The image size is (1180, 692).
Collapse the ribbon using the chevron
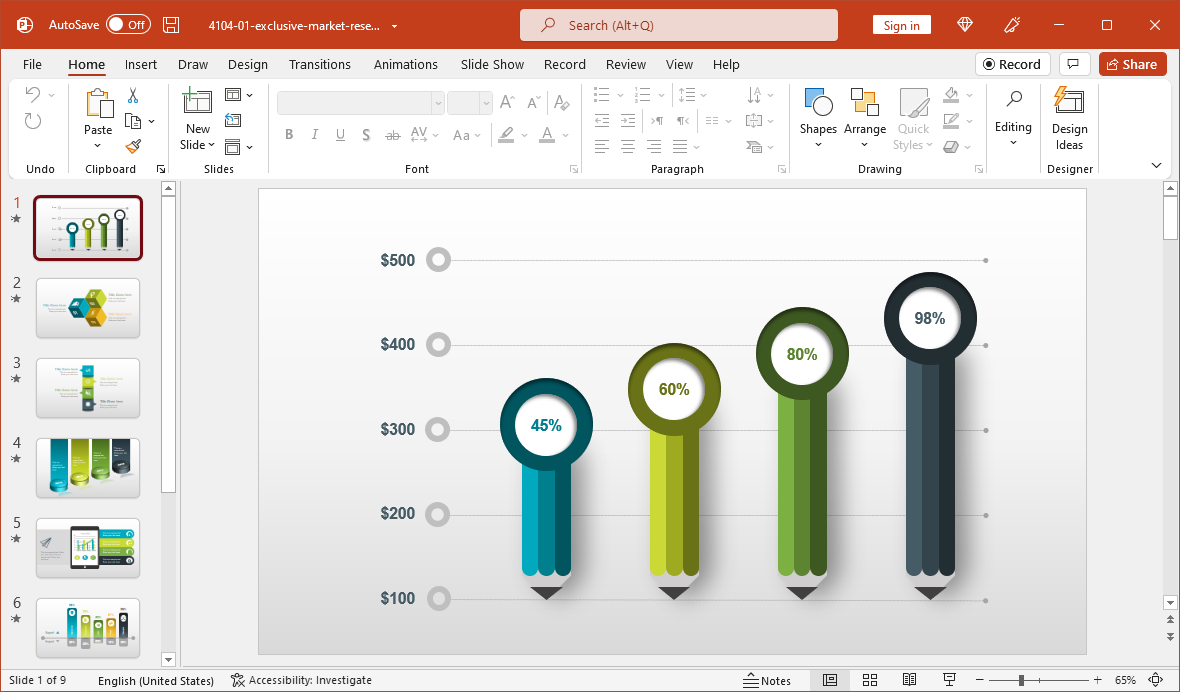pyautogui.click(x=1157, y=165)
